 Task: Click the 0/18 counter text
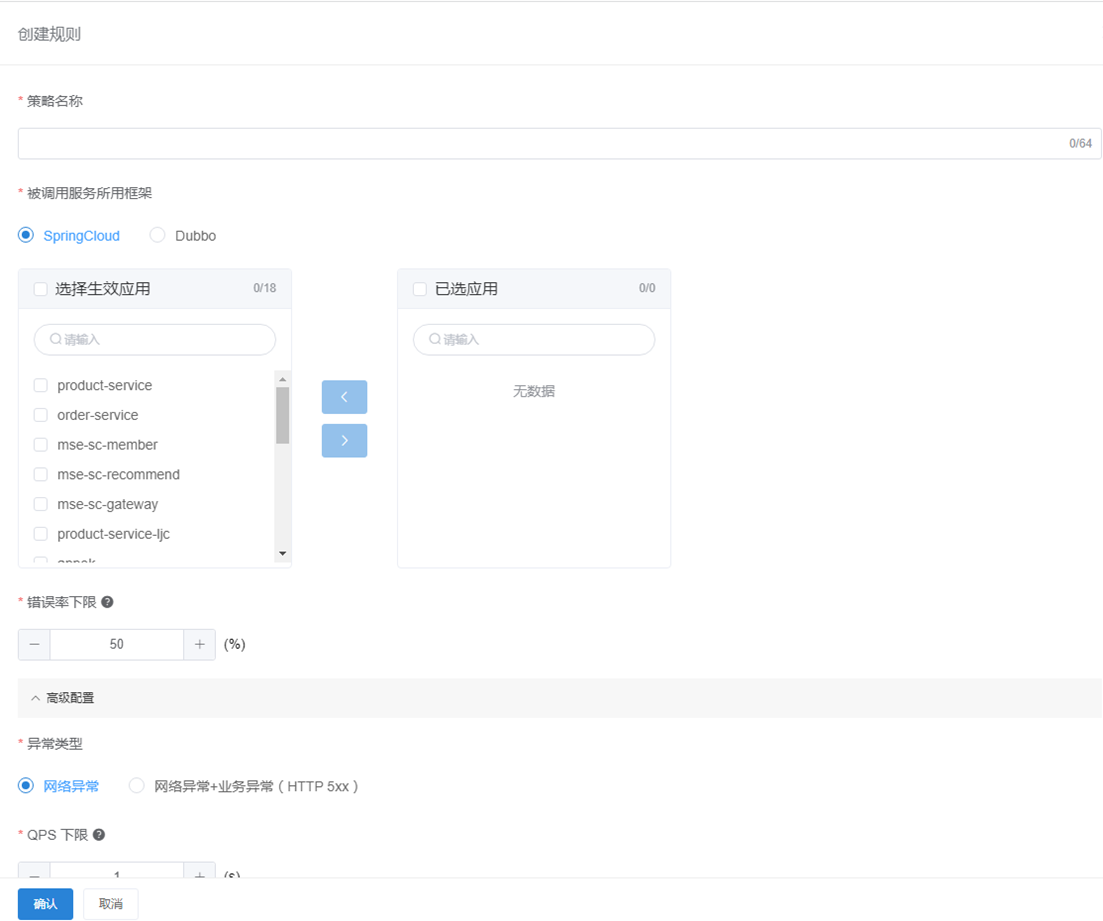(x=264, y=288)
